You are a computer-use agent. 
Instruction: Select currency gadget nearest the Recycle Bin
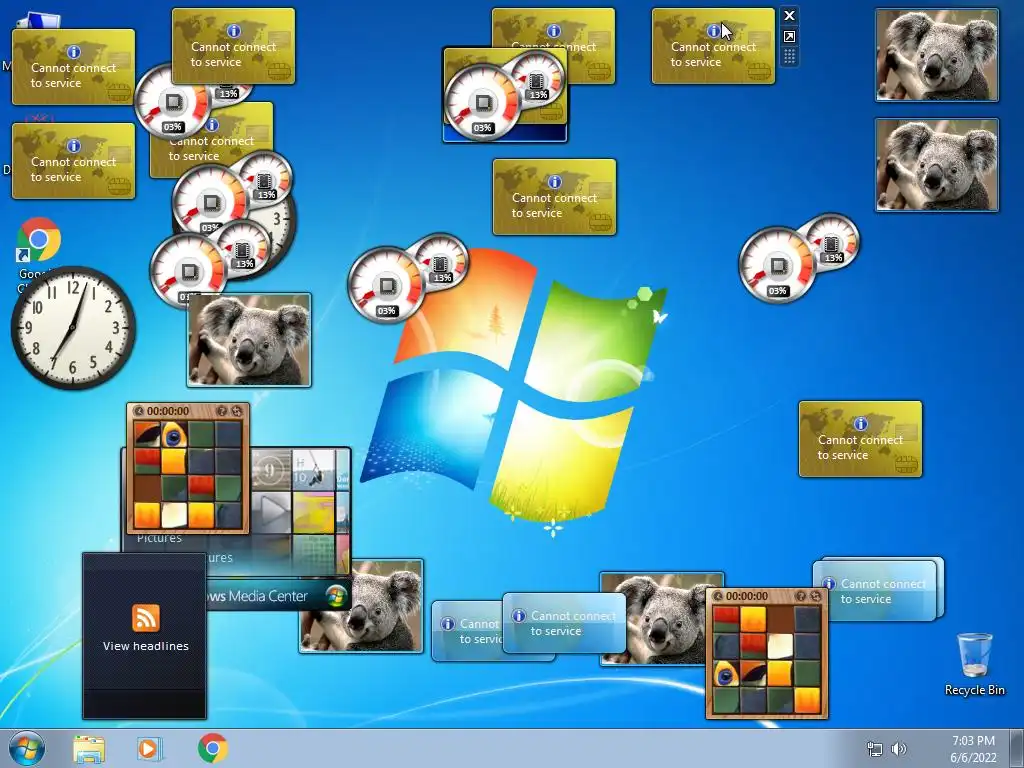(860, 439)
